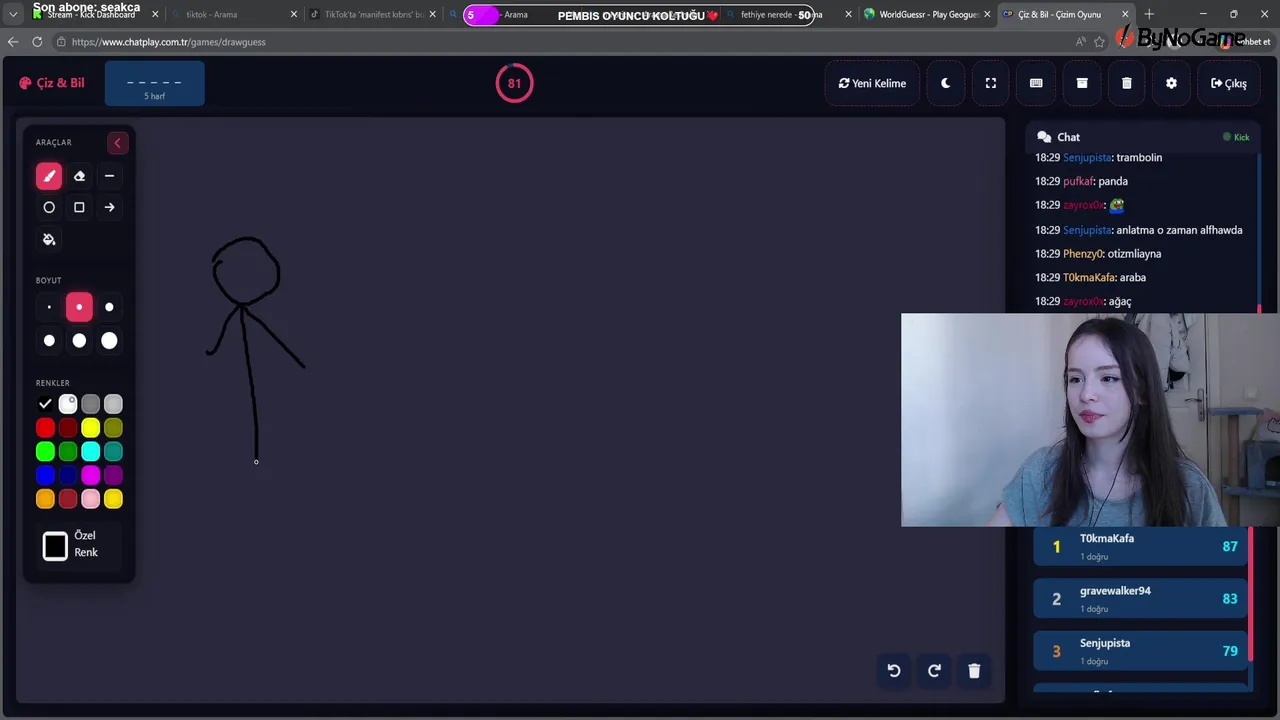This screenshot has height=720, width=1280.
Task: Click chat message 'trambolin'
Action: [x=1139, y=158]
